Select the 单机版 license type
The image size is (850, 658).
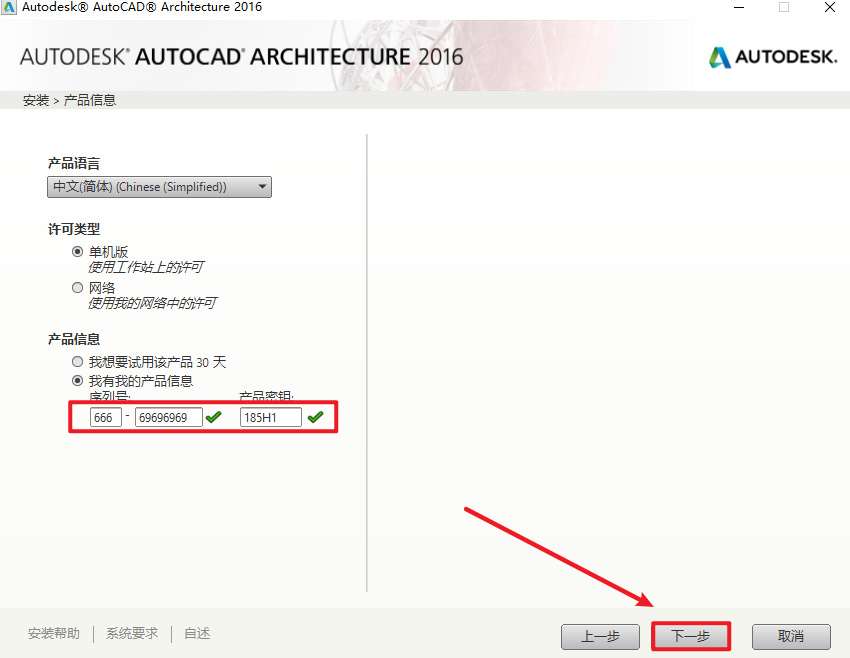point(78,252)
